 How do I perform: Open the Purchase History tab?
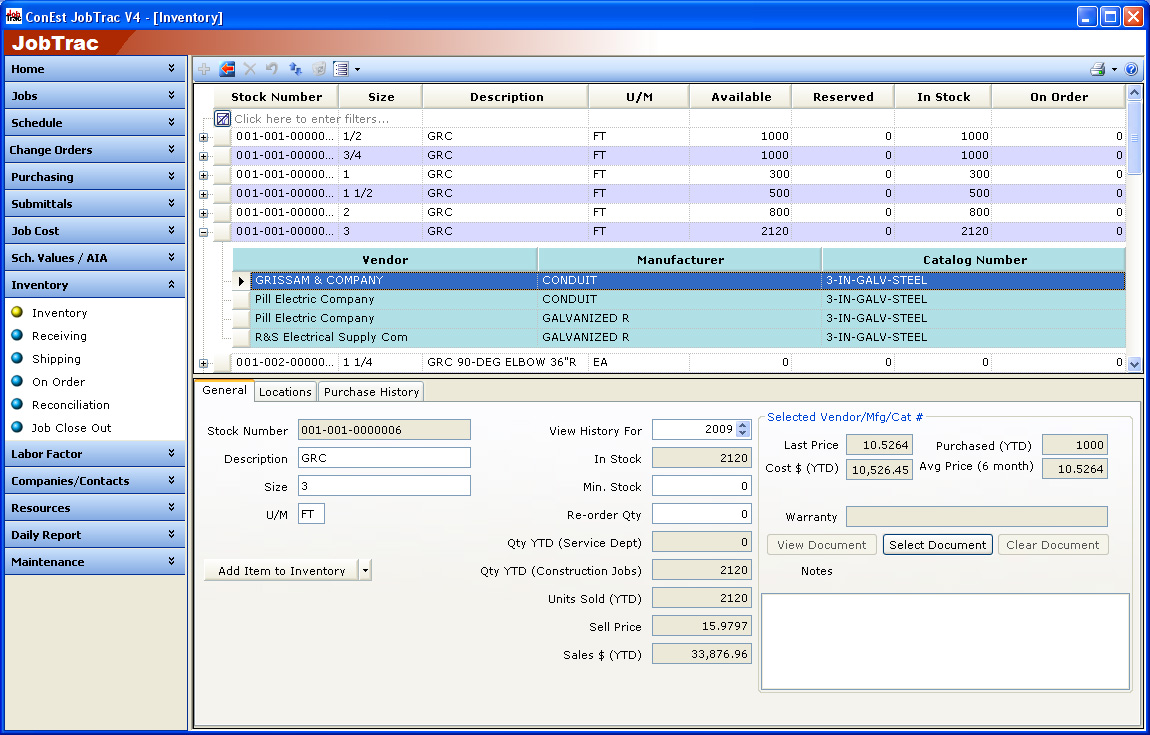click(371, 392)
